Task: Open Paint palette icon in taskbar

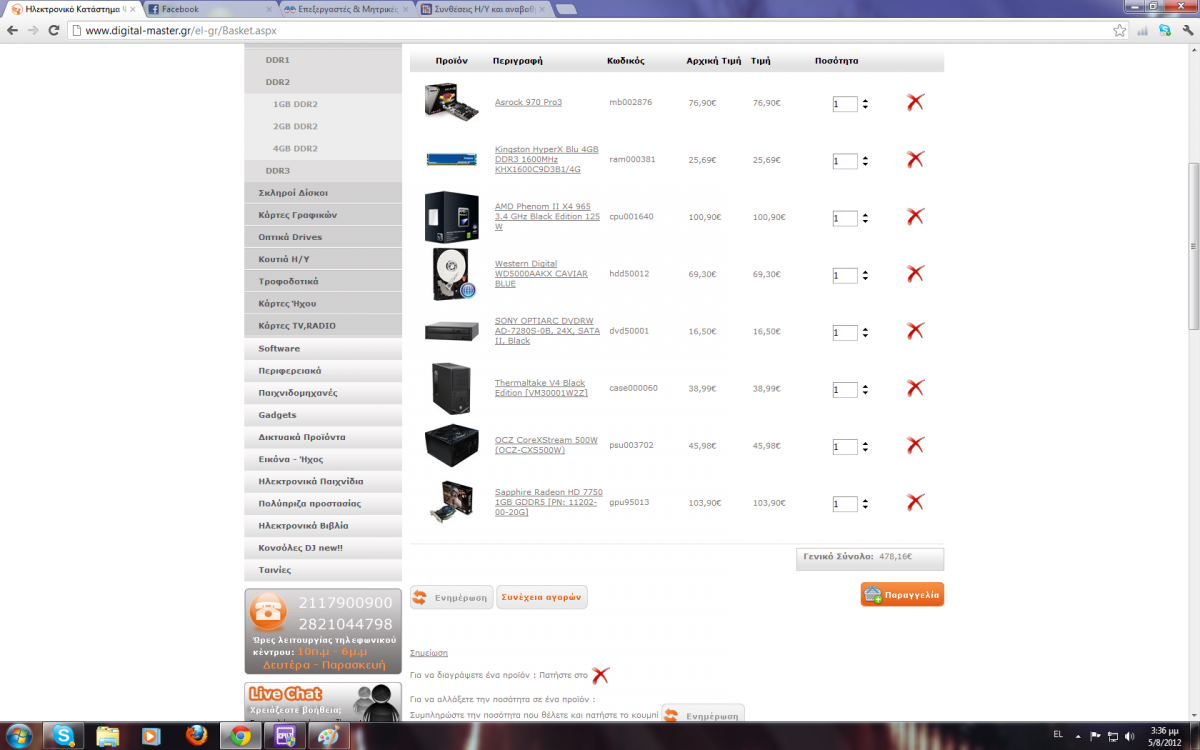Action: (327, 735)
